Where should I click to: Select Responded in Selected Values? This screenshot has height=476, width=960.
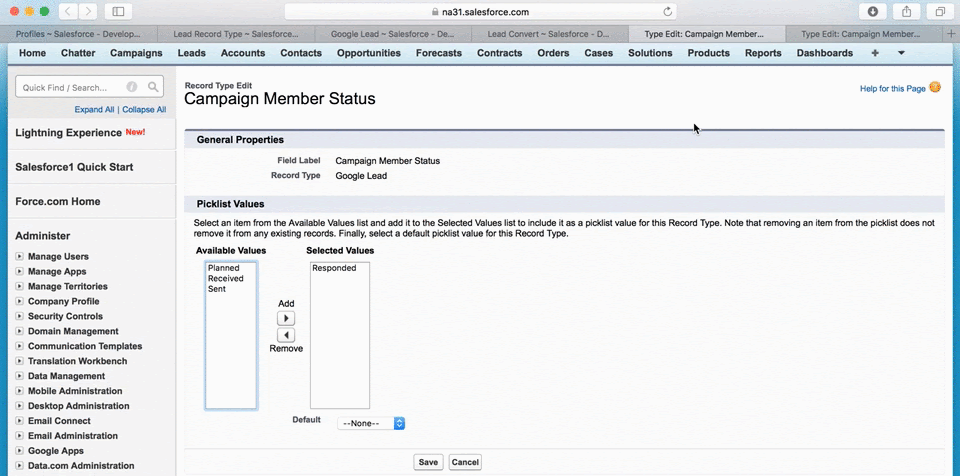[334, 268]
